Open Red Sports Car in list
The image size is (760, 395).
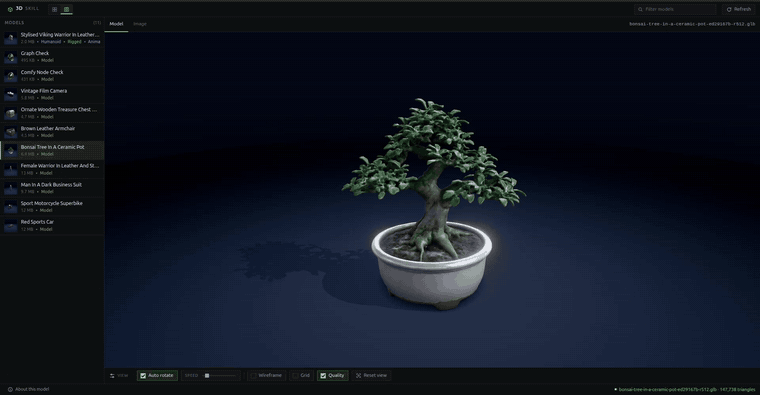pos(52,225)
